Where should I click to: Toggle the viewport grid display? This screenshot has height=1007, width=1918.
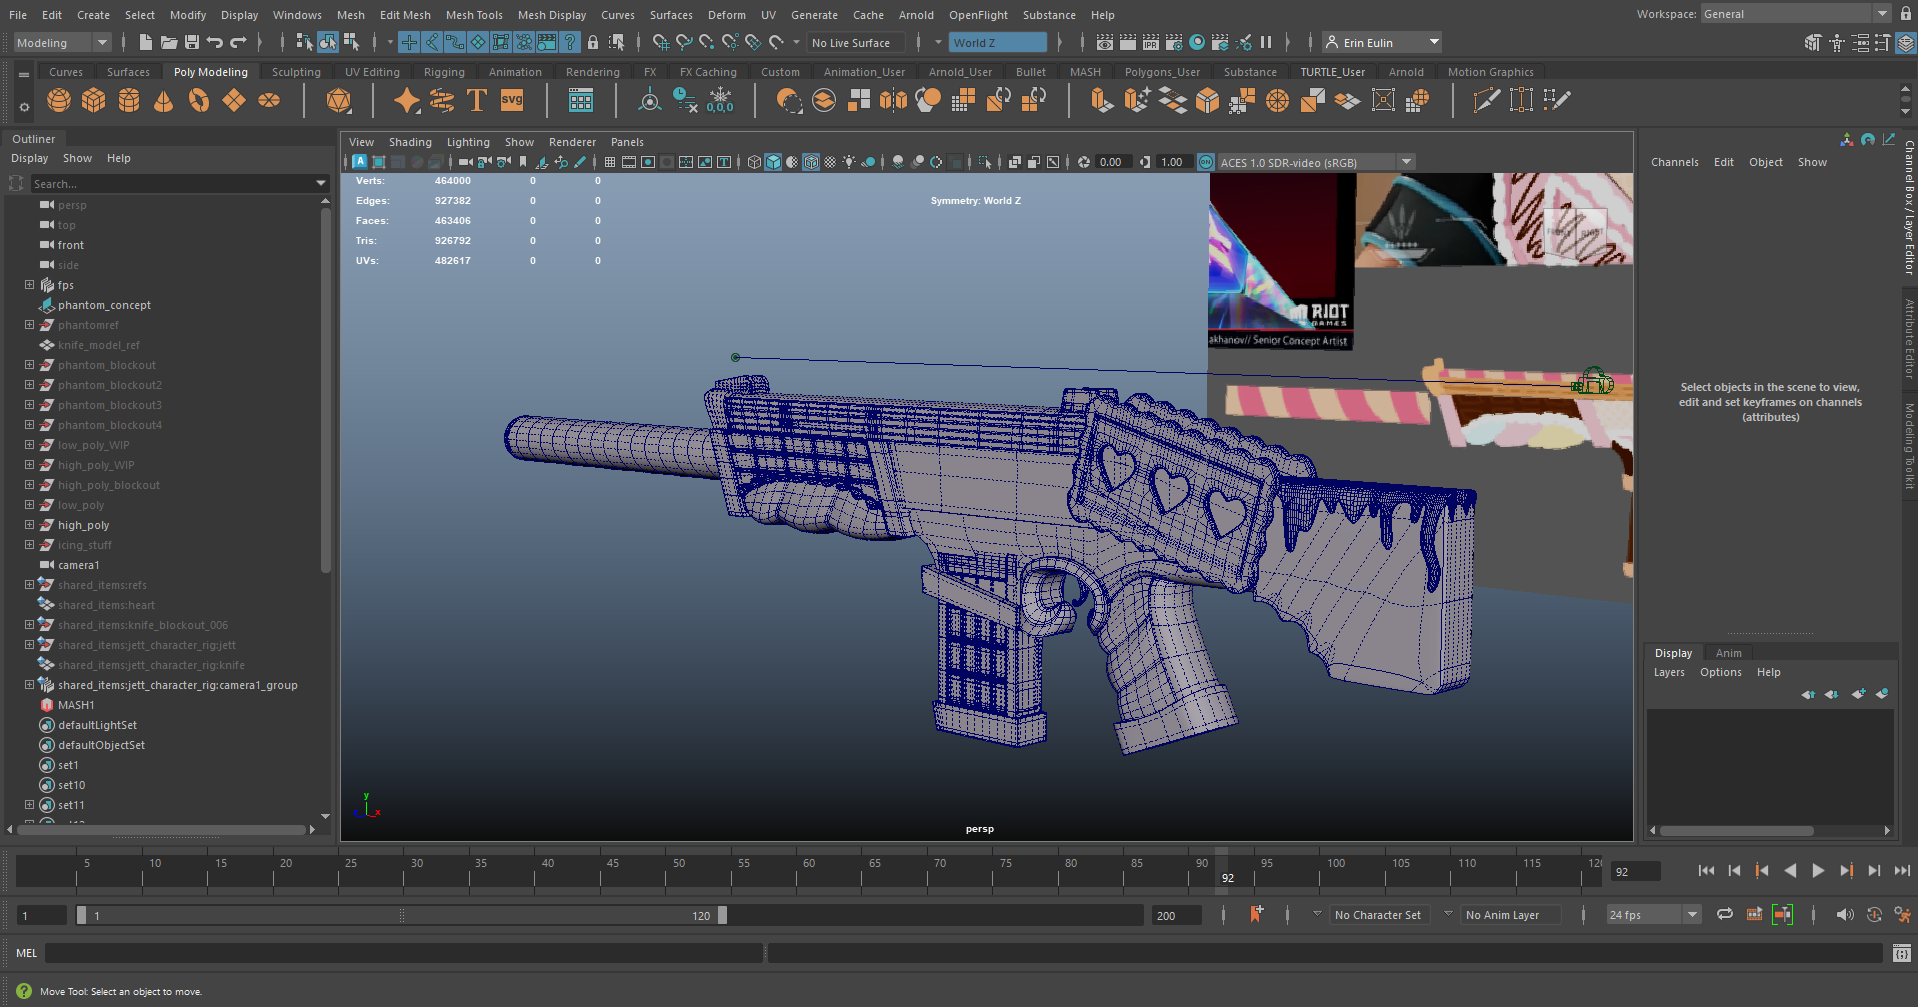point(609,162)
